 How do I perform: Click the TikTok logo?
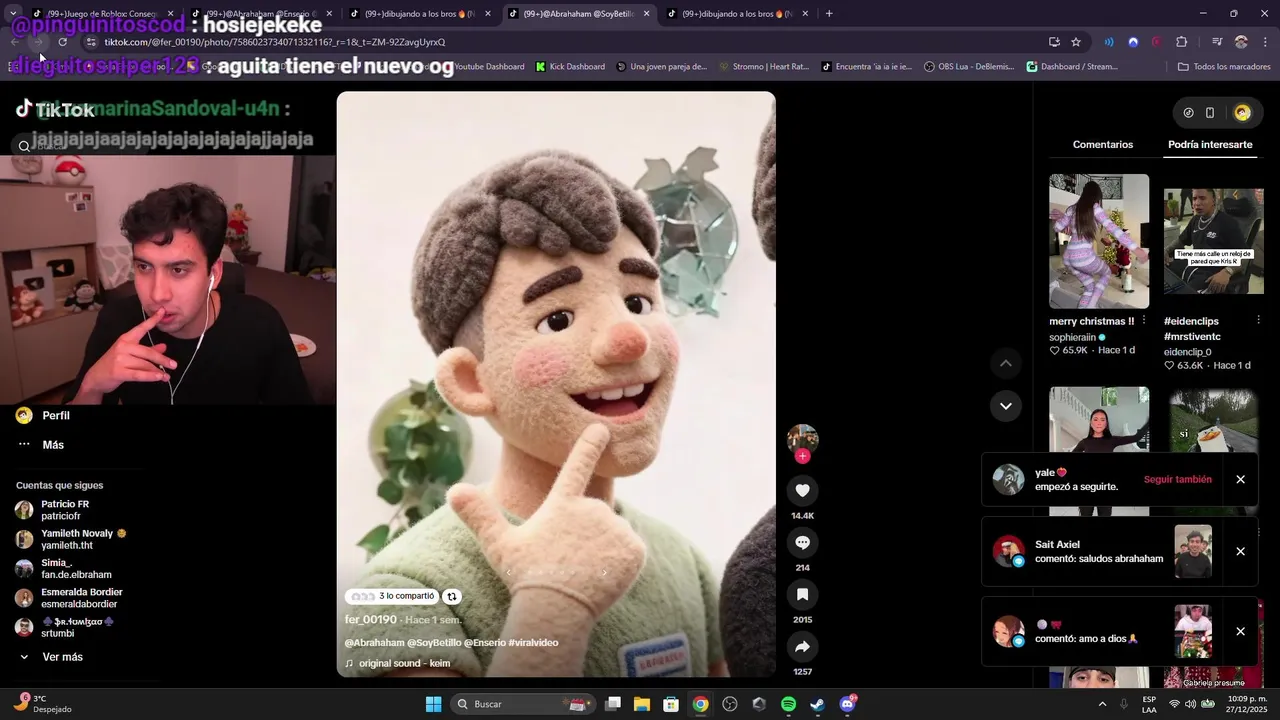[55, 109]
